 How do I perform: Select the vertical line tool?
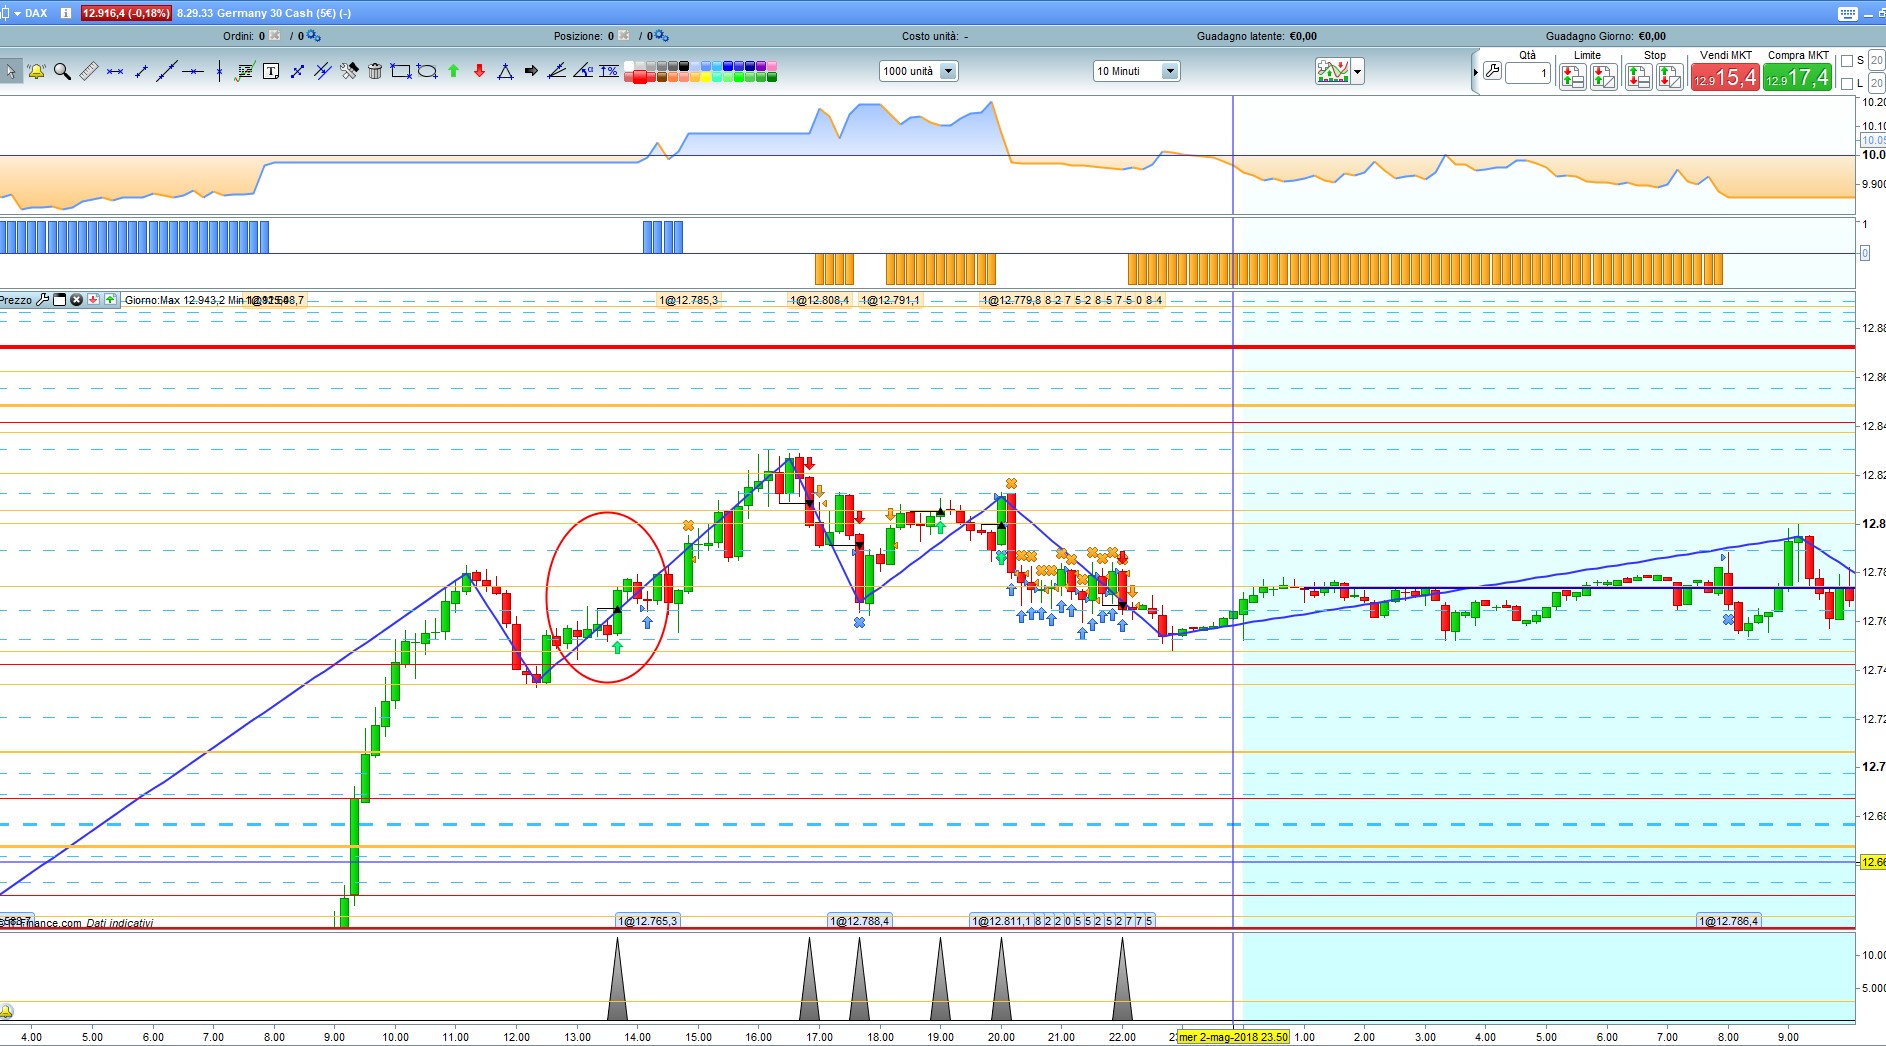[x=219, y=71]
